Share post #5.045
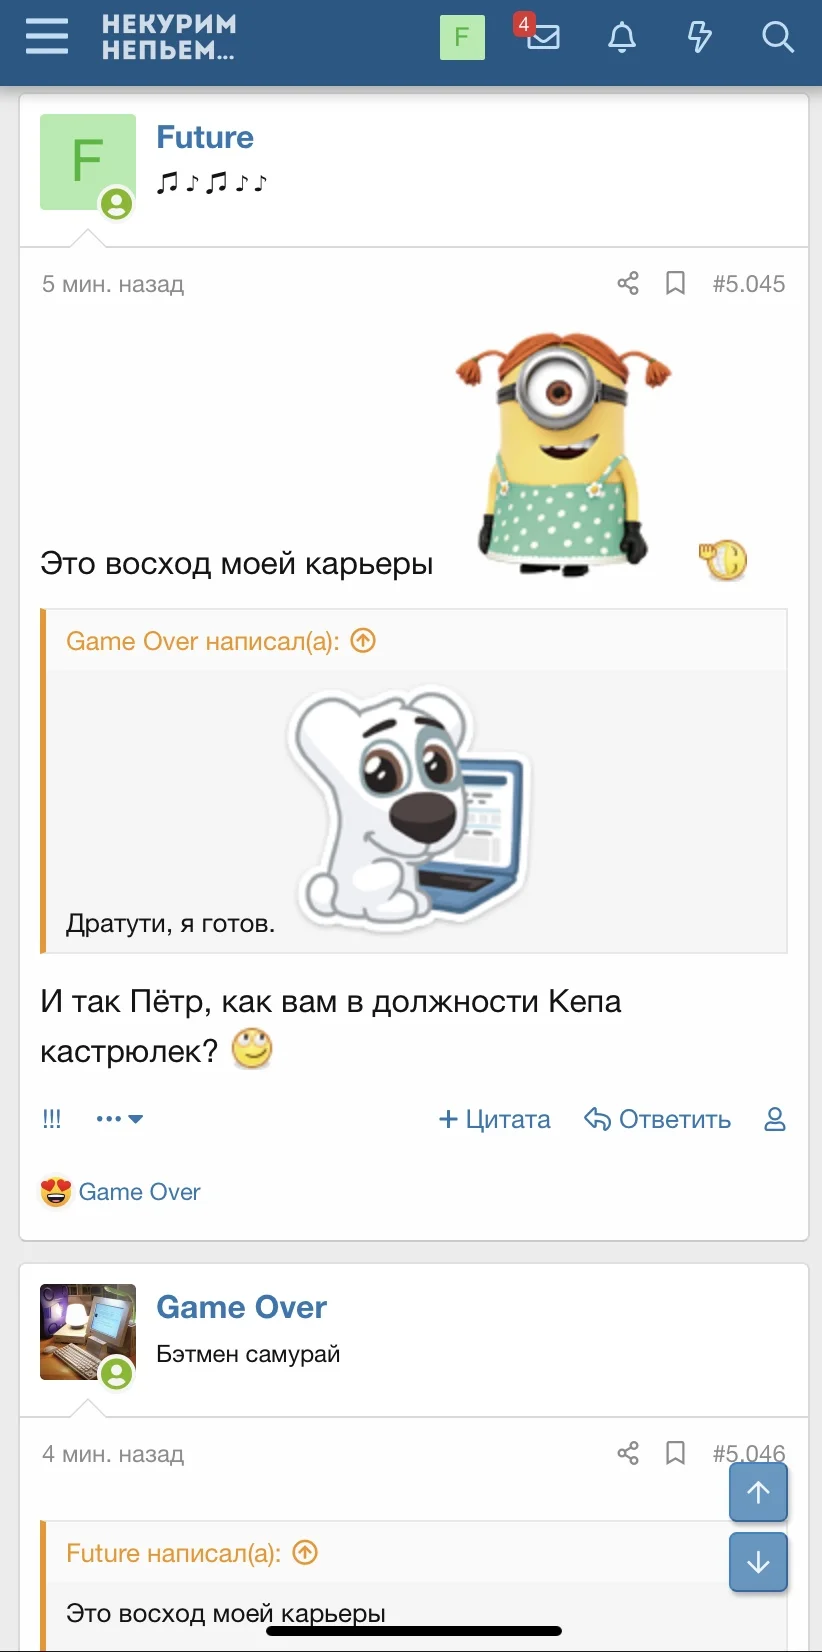The height and width of the screenshot is (1652, 822). tap(628, 284)
